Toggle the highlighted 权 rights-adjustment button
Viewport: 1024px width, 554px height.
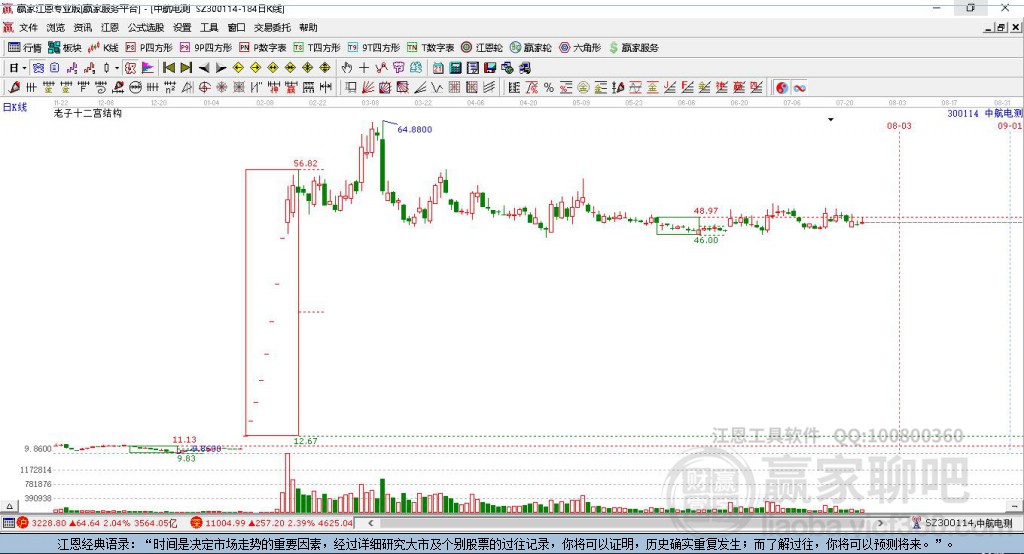131,68
